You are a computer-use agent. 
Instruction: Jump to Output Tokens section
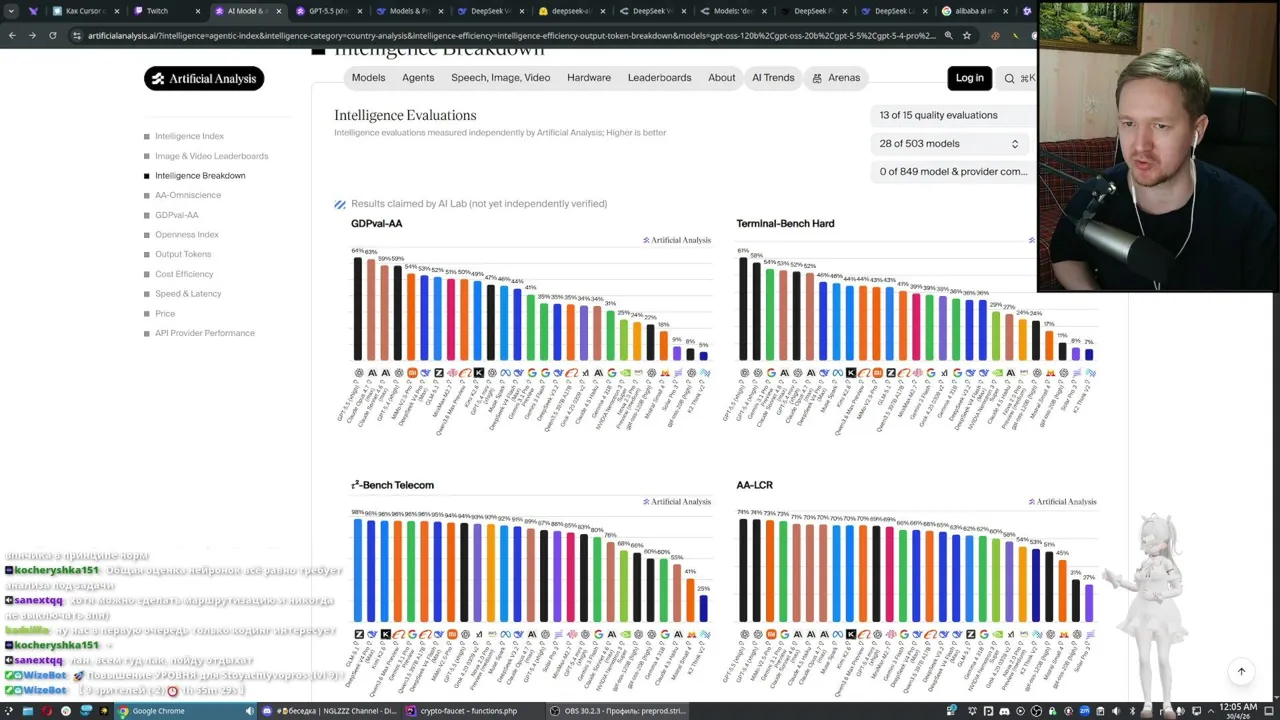tap(183, 254)
